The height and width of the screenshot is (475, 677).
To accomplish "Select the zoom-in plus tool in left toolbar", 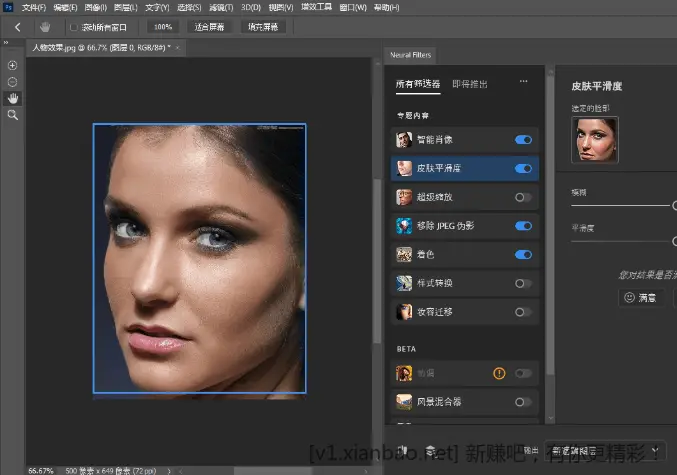I will point(13,65).
